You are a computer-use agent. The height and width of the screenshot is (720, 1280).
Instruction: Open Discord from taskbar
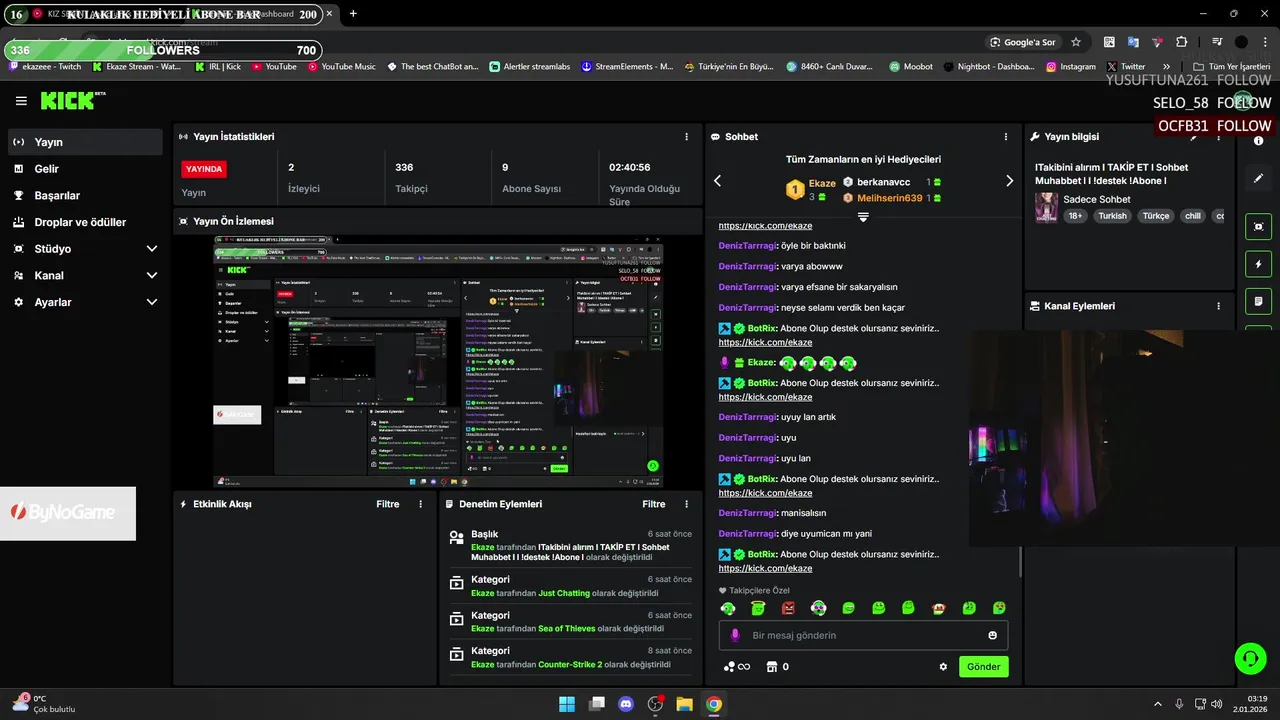[626, 704]
